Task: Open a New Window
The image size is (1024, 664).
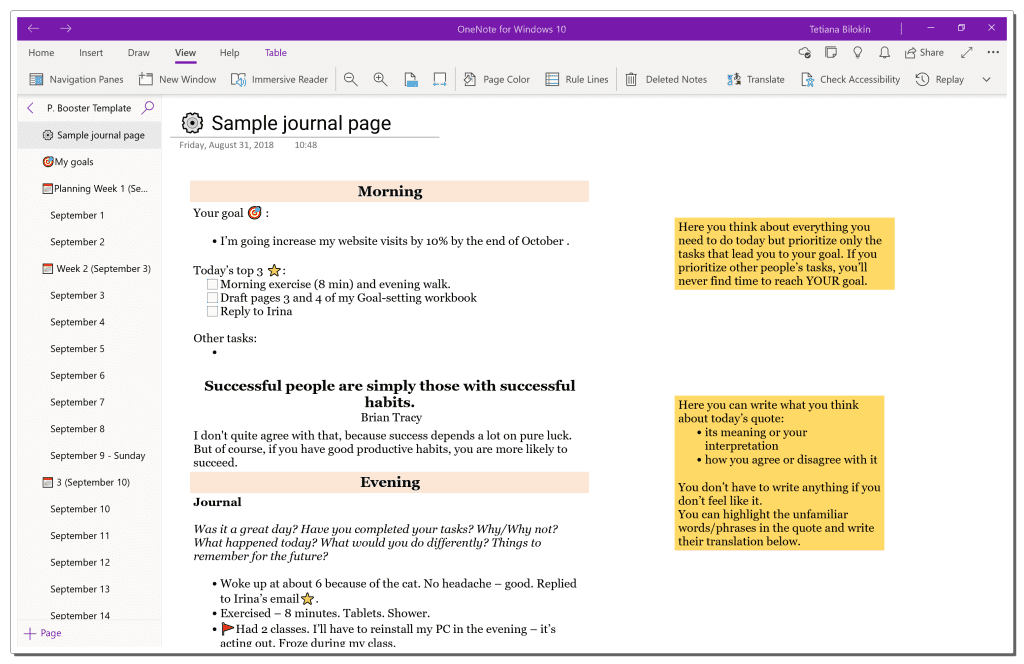Action: click(x=177, y=79)
